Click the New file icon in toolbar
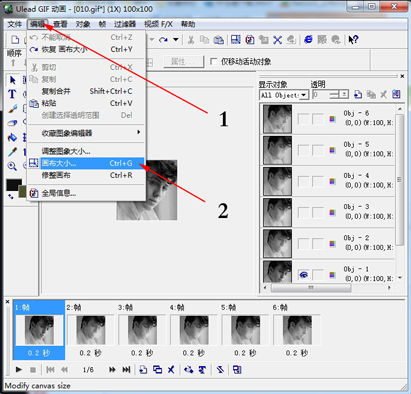 [15, 40]
